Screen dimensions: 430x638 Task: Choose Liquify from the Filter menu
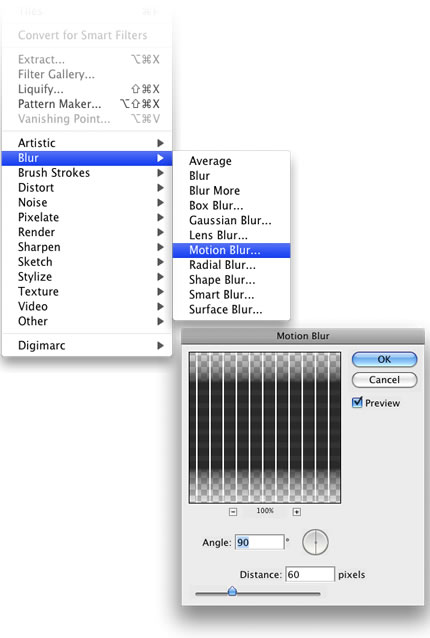[x=87, y=89]
